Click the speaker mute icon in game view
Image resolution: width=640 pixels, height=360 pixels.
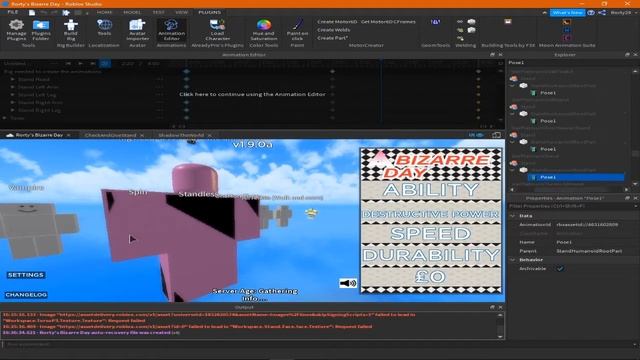click(348, 283)
